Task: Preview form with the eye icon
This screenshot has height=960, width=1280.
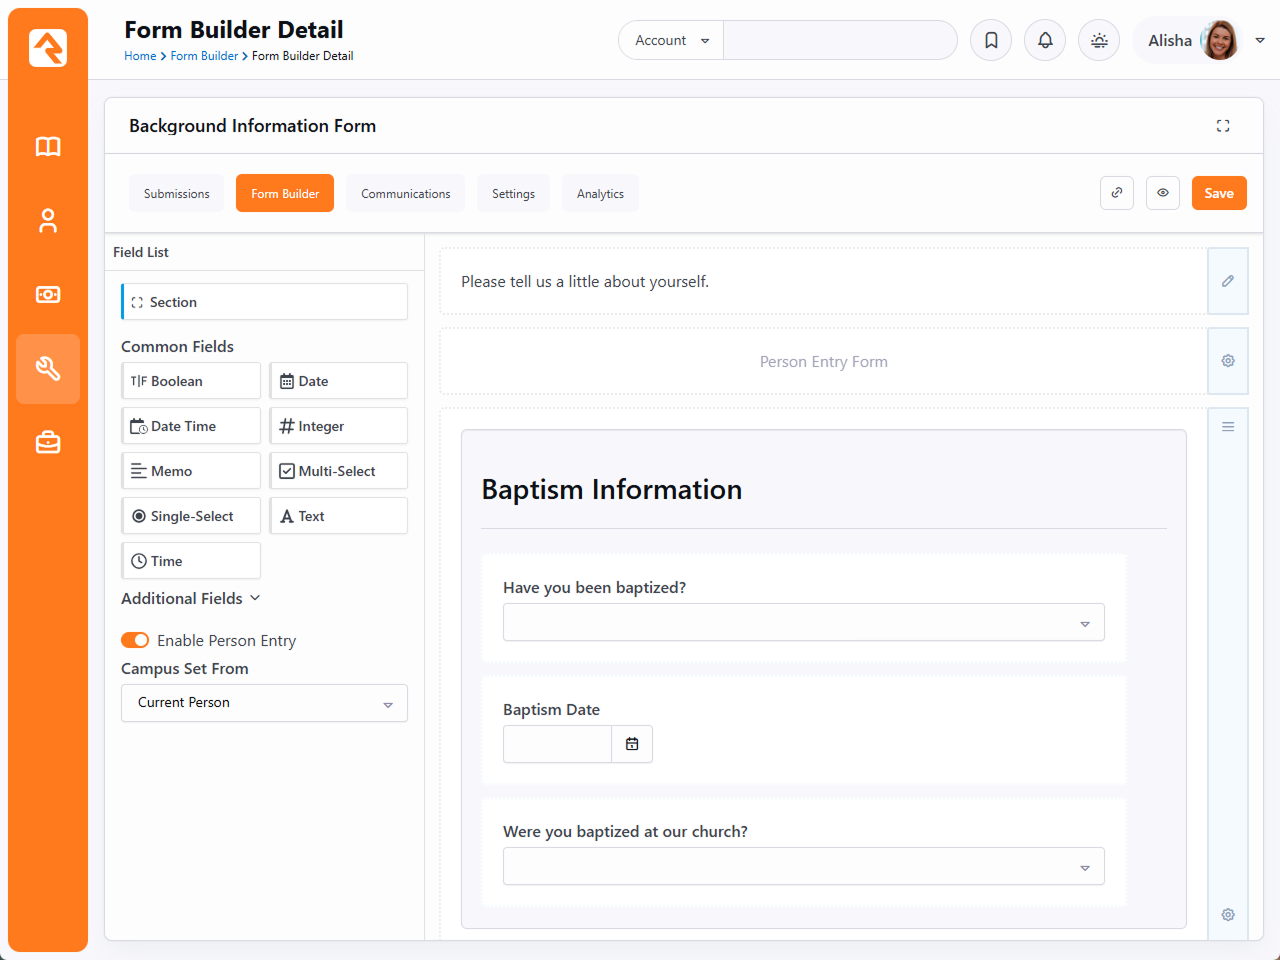Action: (1163, 193)
